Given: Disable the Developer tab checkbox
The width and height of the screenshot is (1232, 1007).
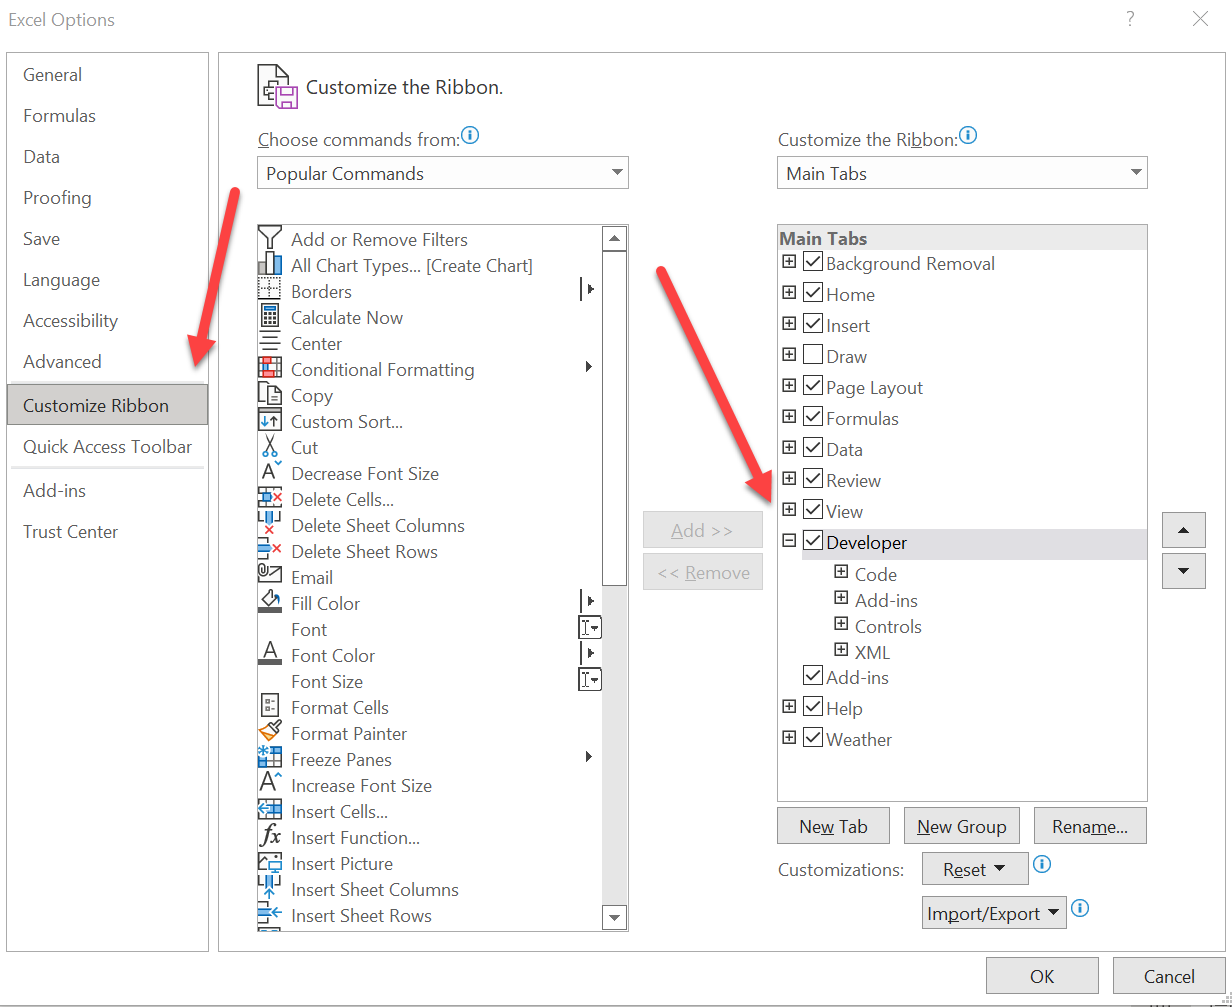Looking at the screenshot, I should point(813,541).
